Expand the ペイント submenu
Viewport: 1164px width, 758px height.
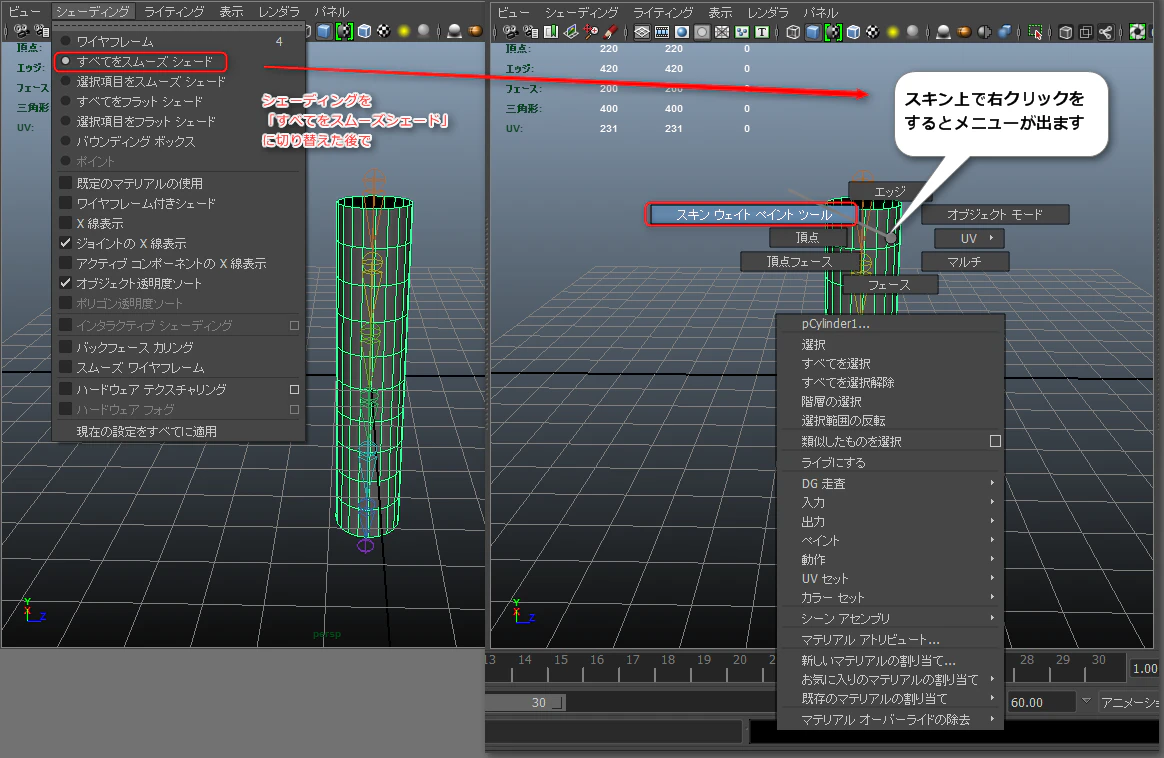[891, 540]
